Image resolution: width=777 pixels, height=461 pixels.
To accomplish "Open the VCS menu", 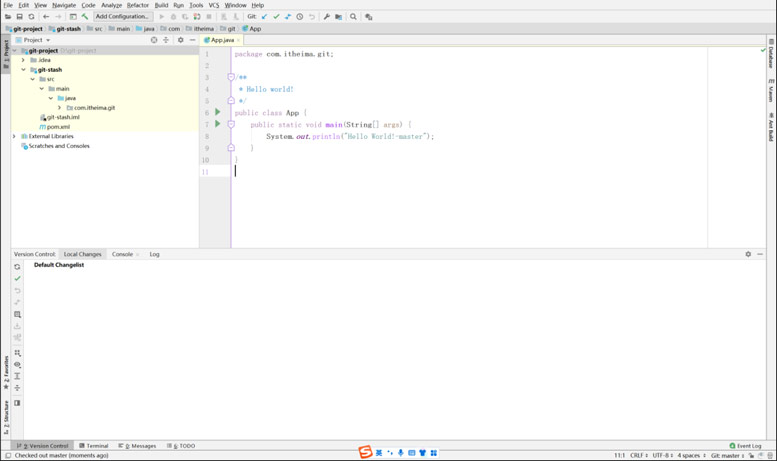I will [x=214, y=5].
